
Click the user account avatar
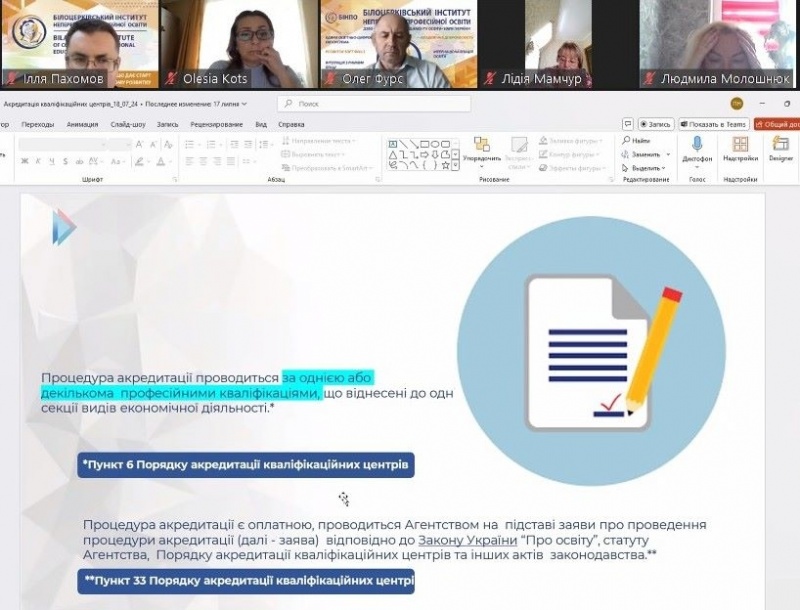pyautogui.click(x=736, y=103)
